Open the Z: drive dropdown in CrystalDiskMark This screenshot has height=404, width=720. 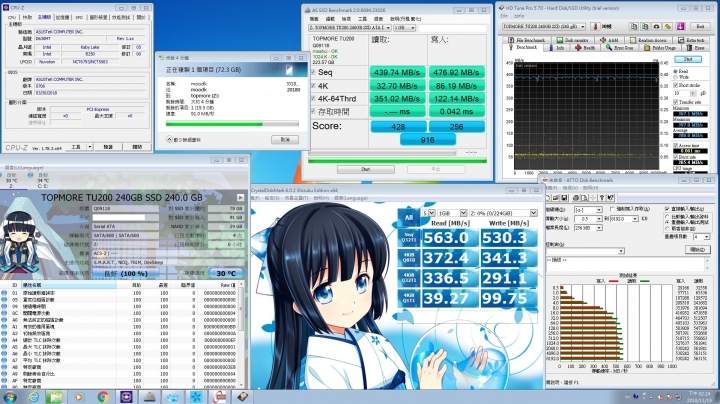click(503, 213)
